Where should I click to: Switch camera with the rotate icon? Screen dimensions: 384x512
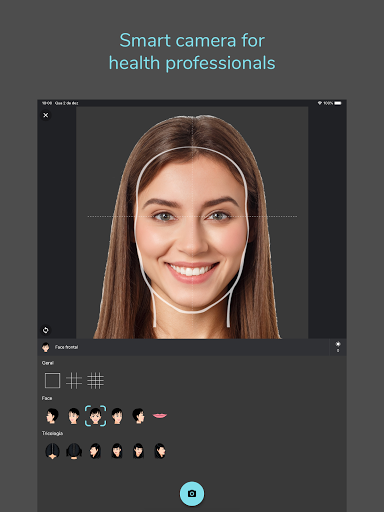point(46,330)
